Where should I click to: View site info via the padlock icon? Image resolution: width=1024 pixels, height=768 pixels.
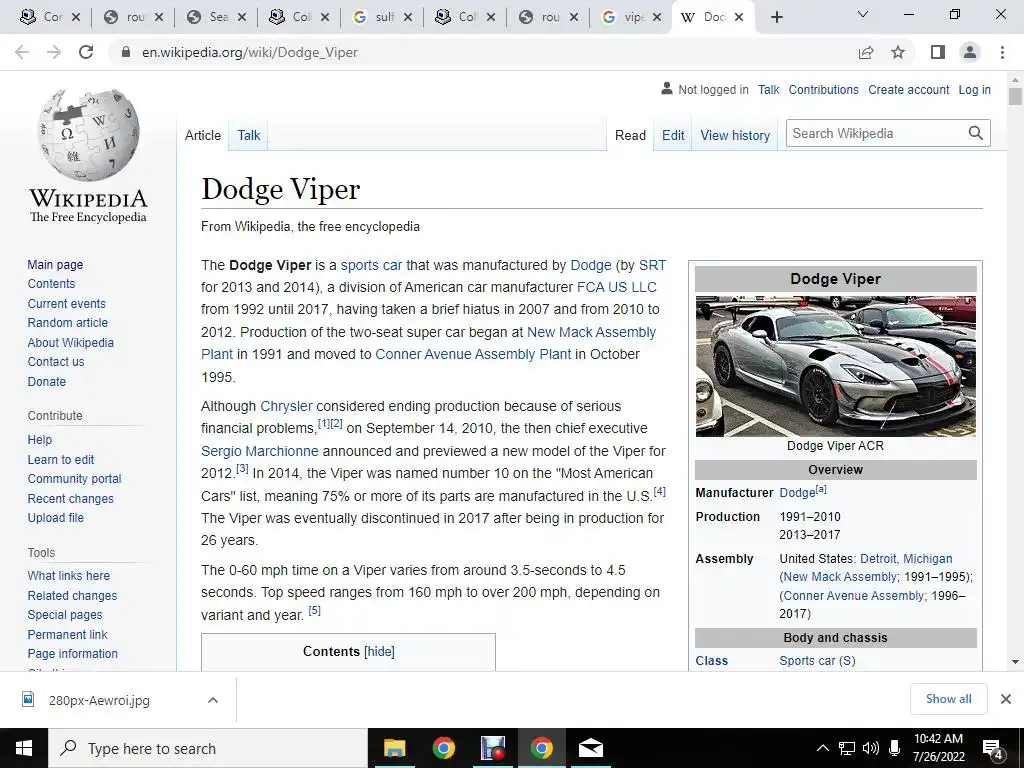point(126,52)
